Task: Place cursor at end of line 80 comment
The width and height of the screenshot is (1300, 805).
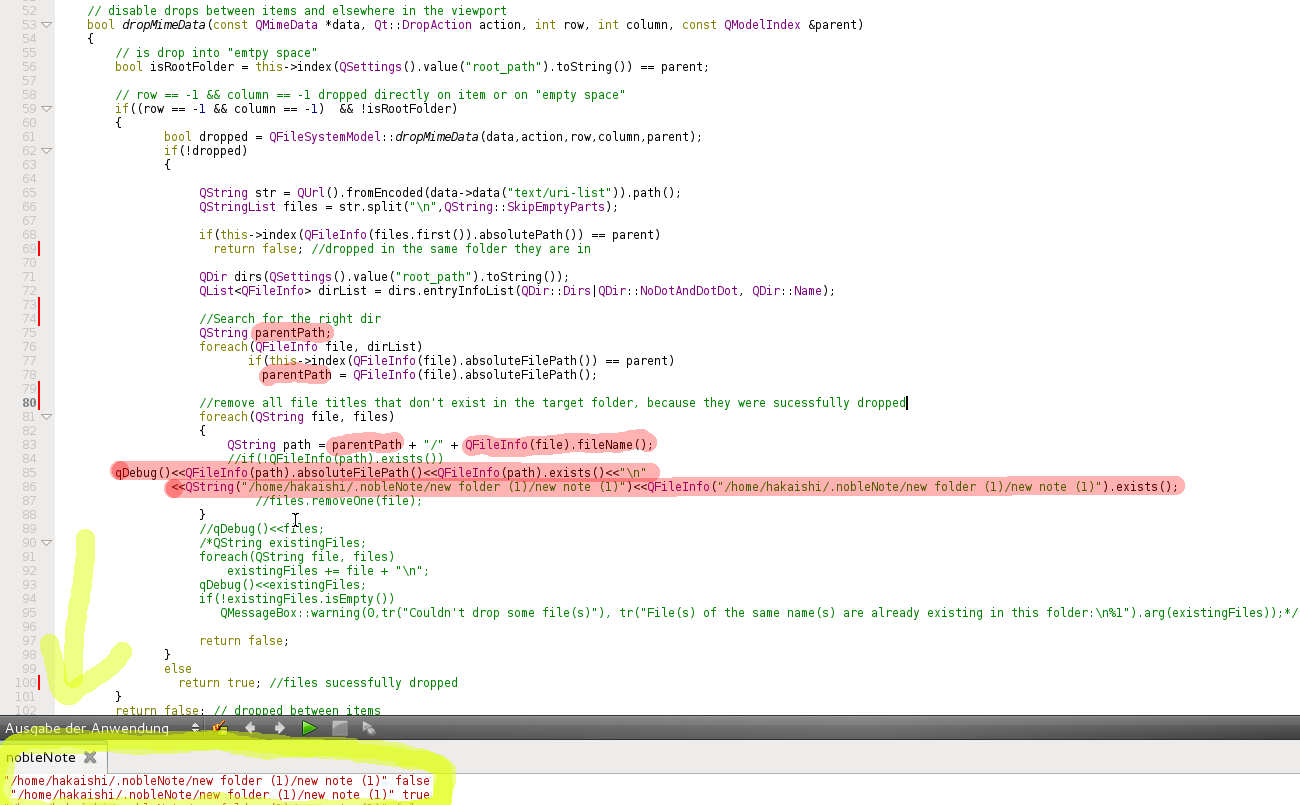Action: click(x=906, y=403)
